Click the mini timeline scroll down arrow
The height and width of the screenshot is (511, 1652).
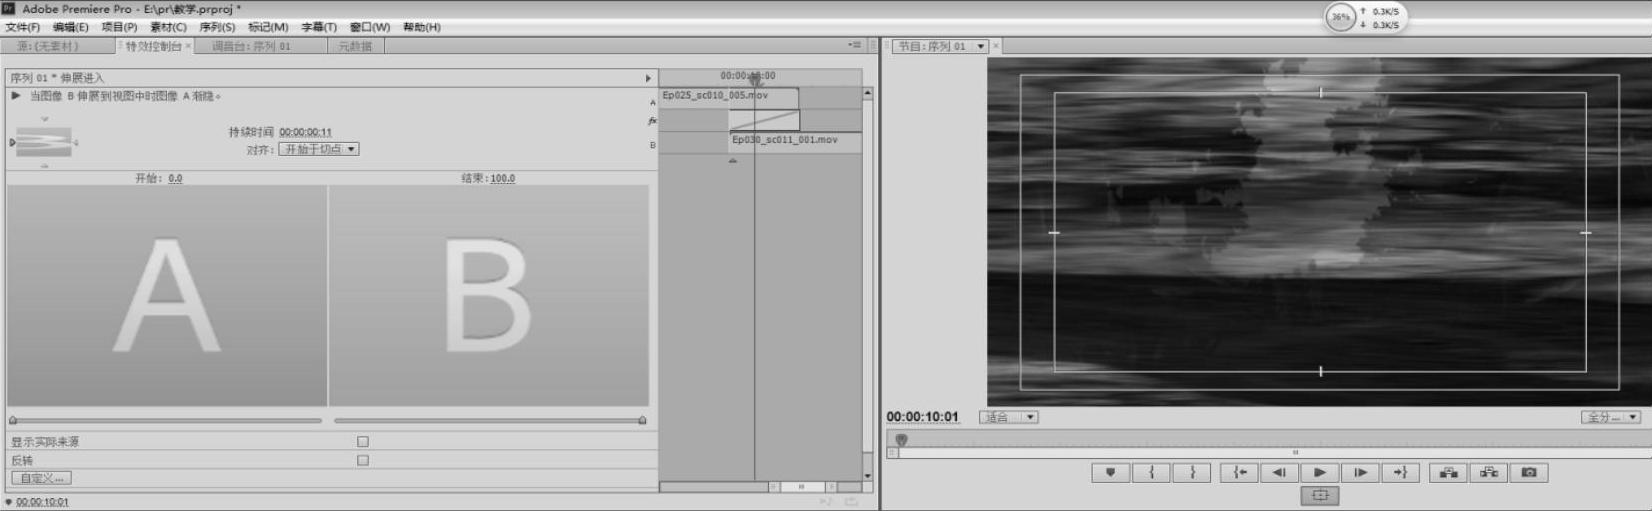(867, 476)
